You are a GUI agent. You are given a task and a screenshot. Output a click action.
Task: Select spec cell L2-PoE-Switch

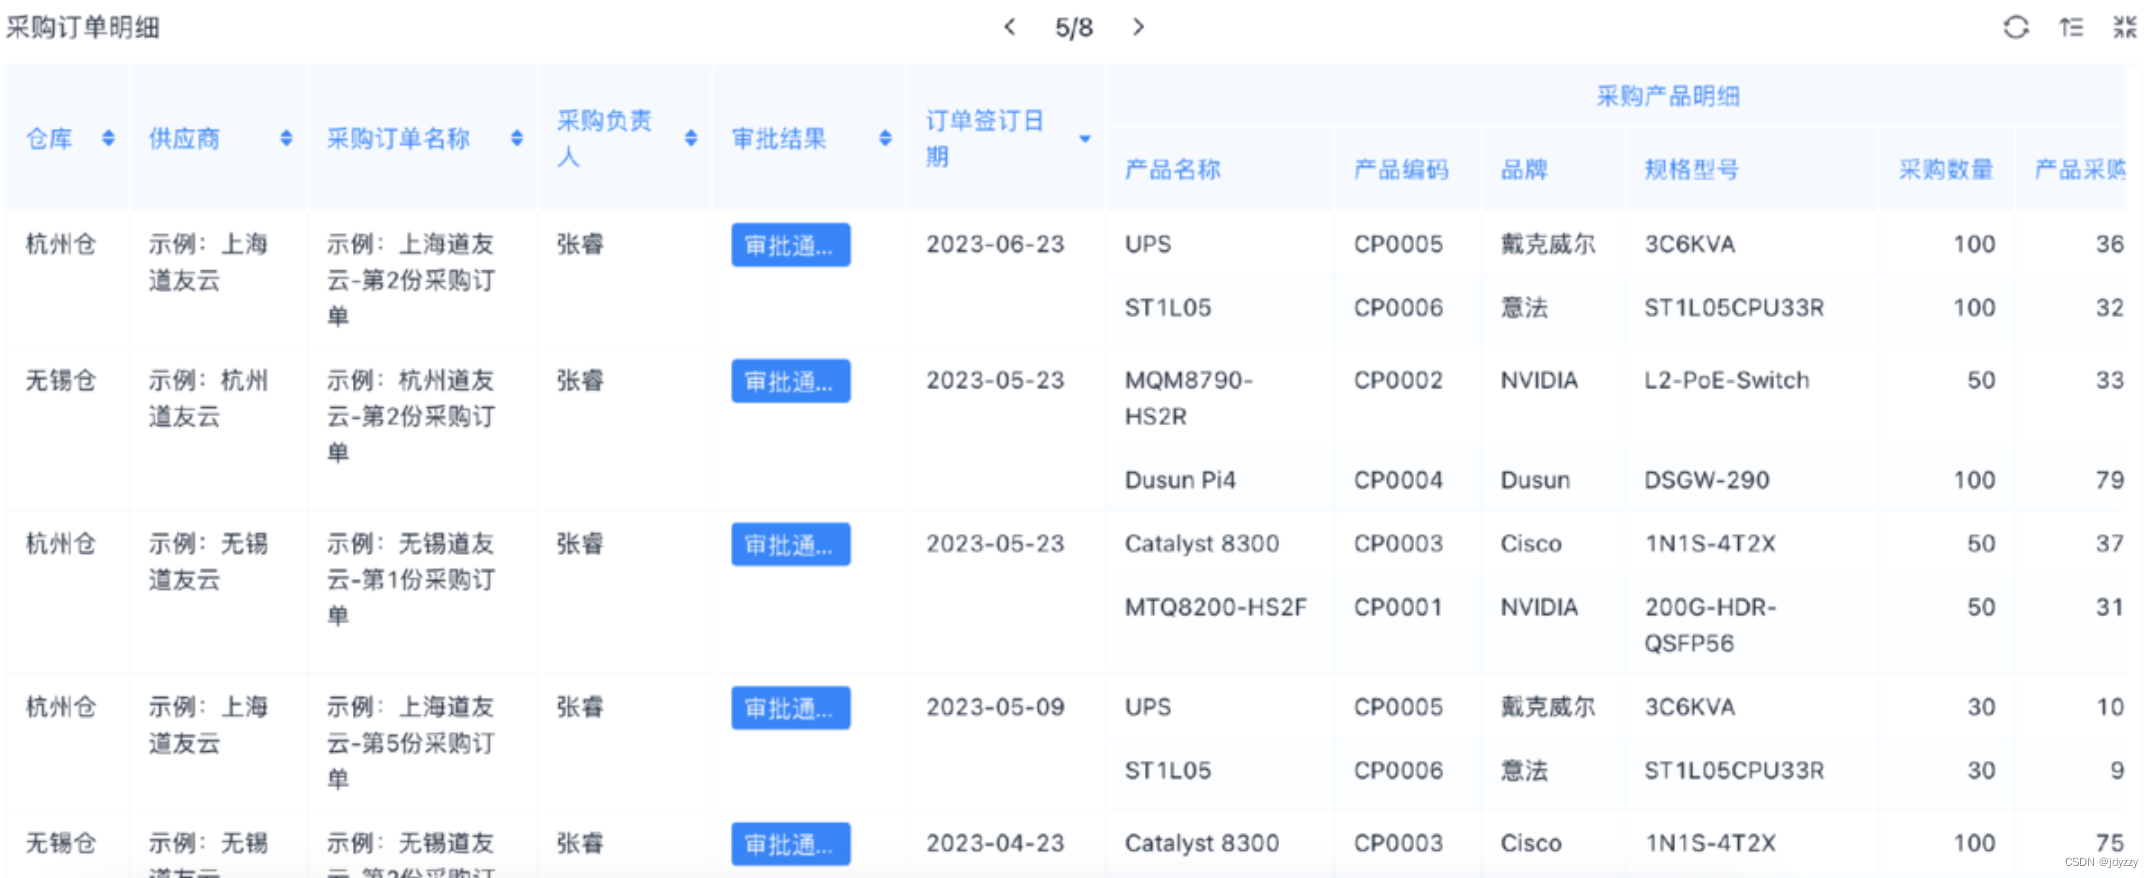1727,380
